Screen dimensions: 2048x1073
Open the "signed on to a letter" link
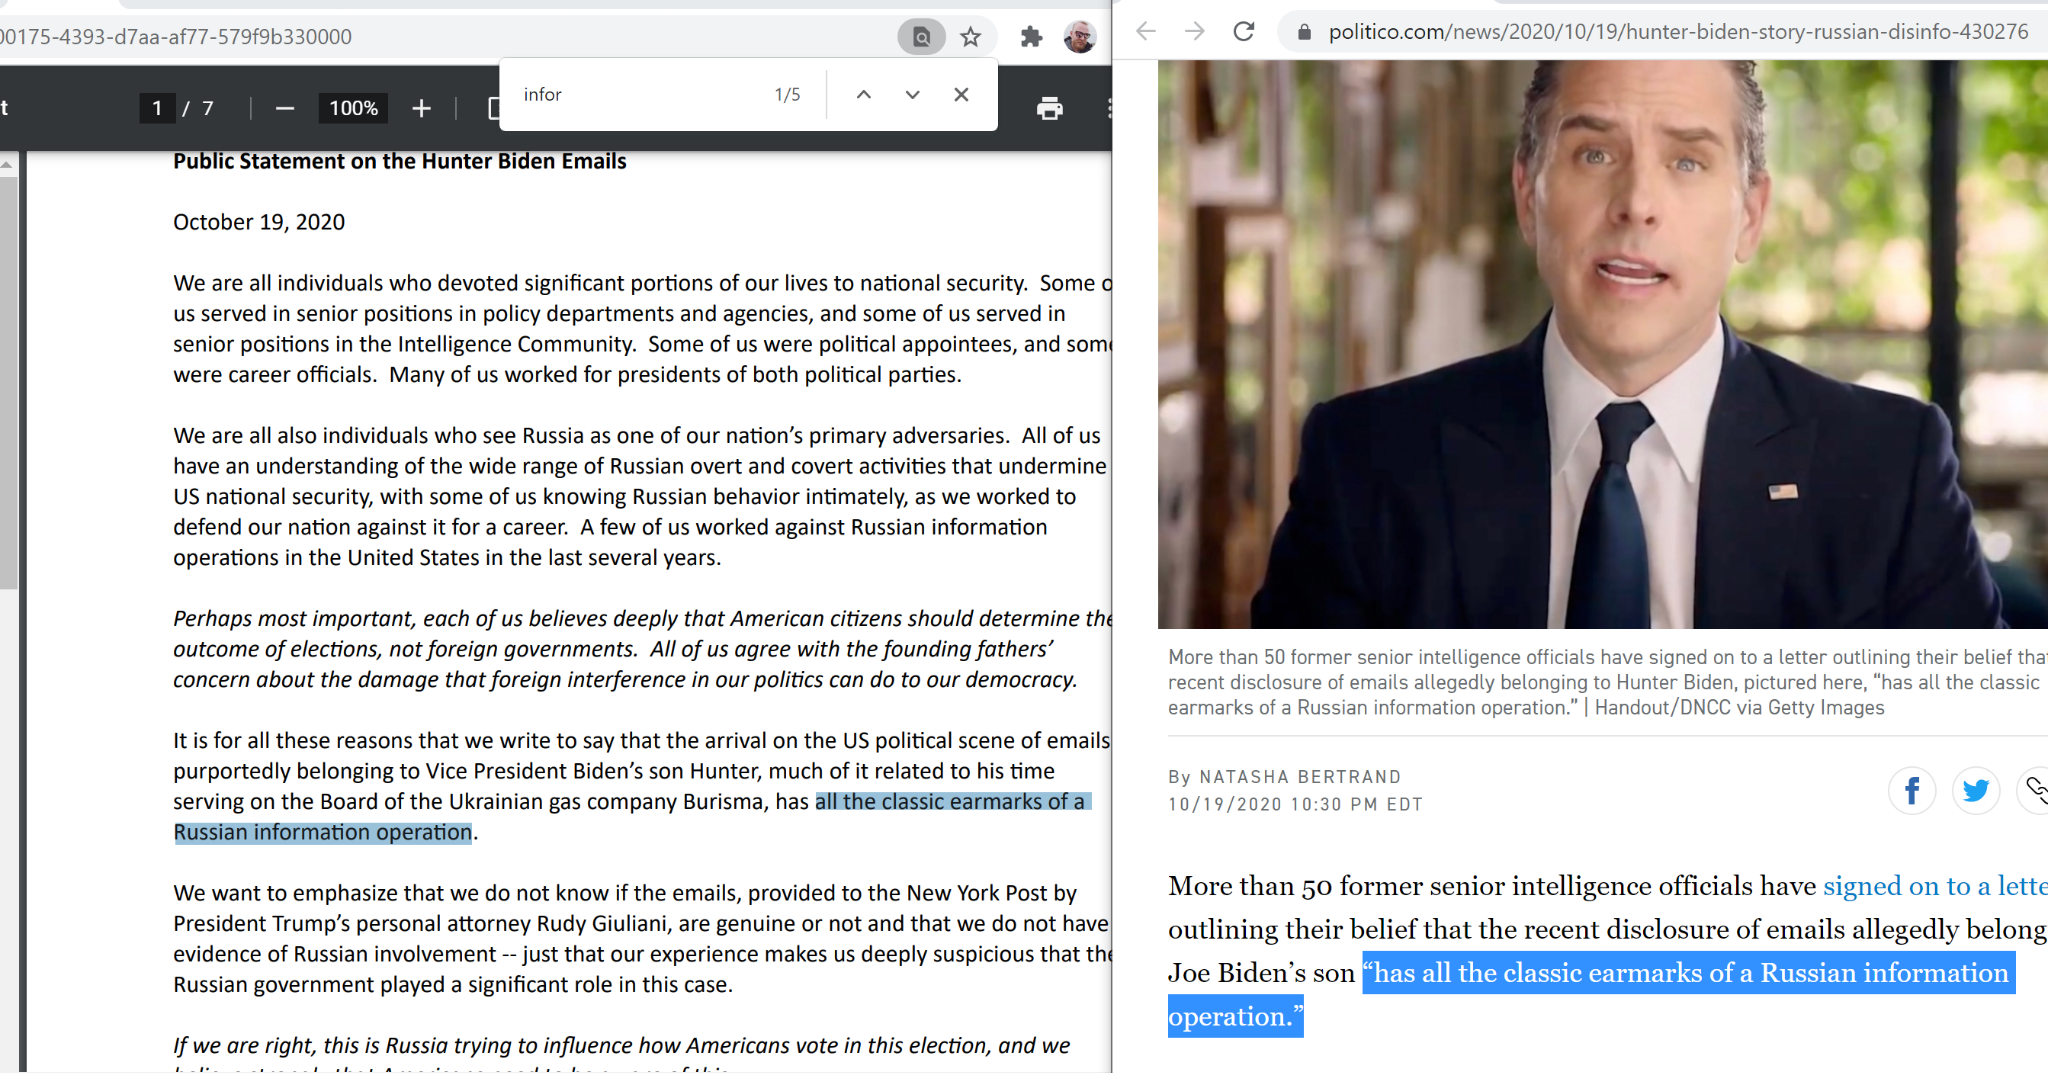(1935, 886)
